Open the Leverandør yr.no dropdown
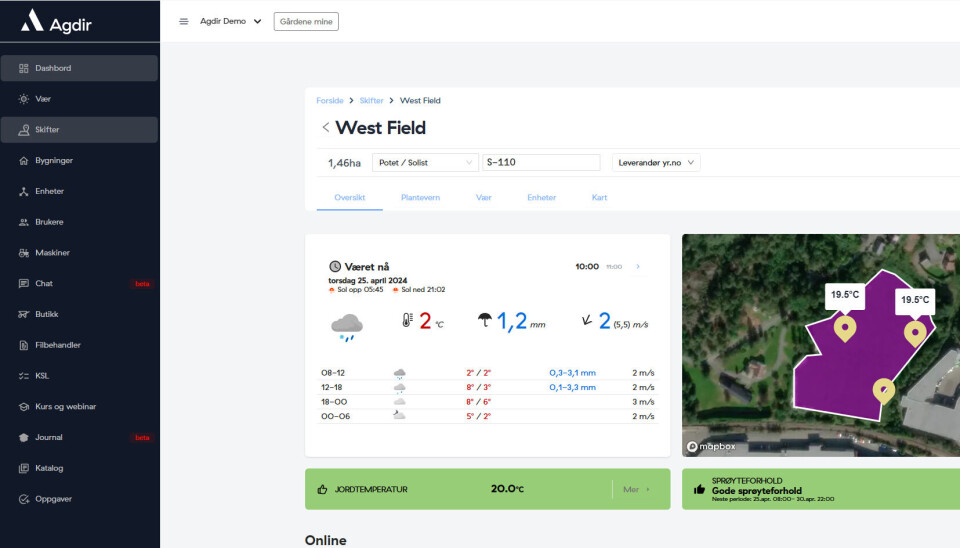The image size is (960, 548). click(x=656, y=162)
